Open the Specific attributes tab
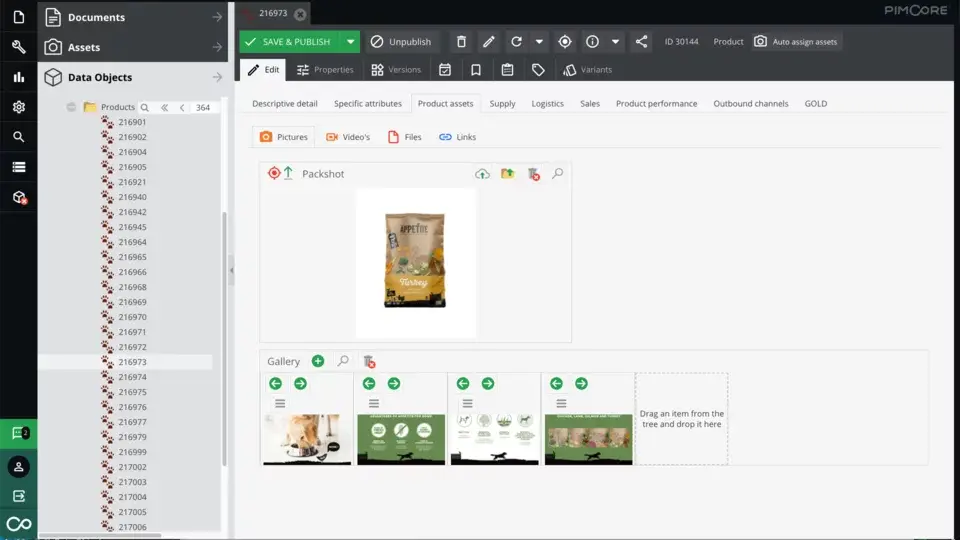This screenshot has height=540, width=960. [368, 103]
